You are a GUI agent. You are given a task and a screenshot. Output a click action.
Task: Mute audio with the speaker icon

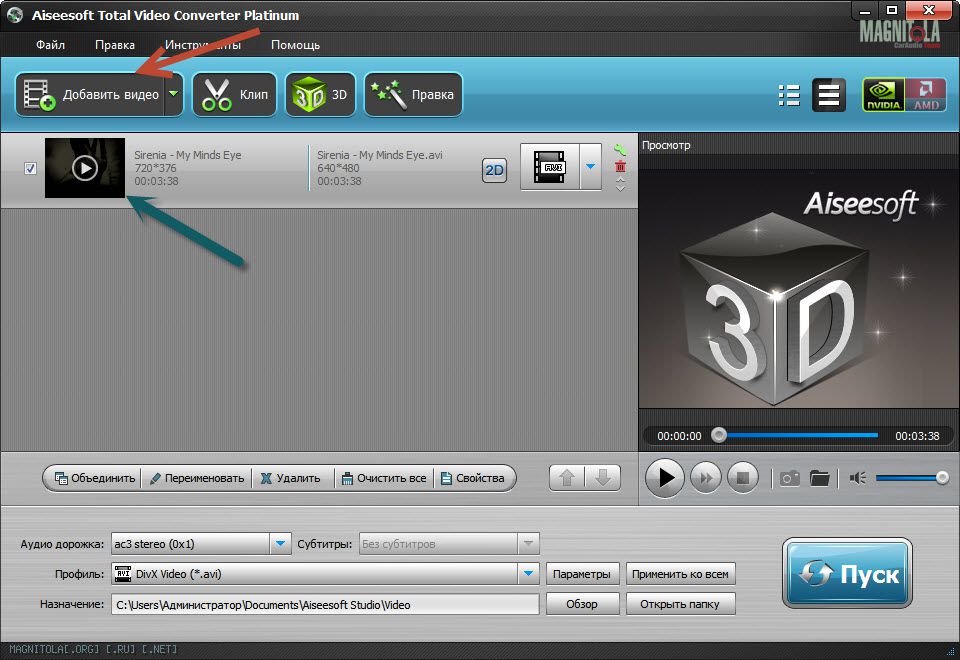(857, 478)
